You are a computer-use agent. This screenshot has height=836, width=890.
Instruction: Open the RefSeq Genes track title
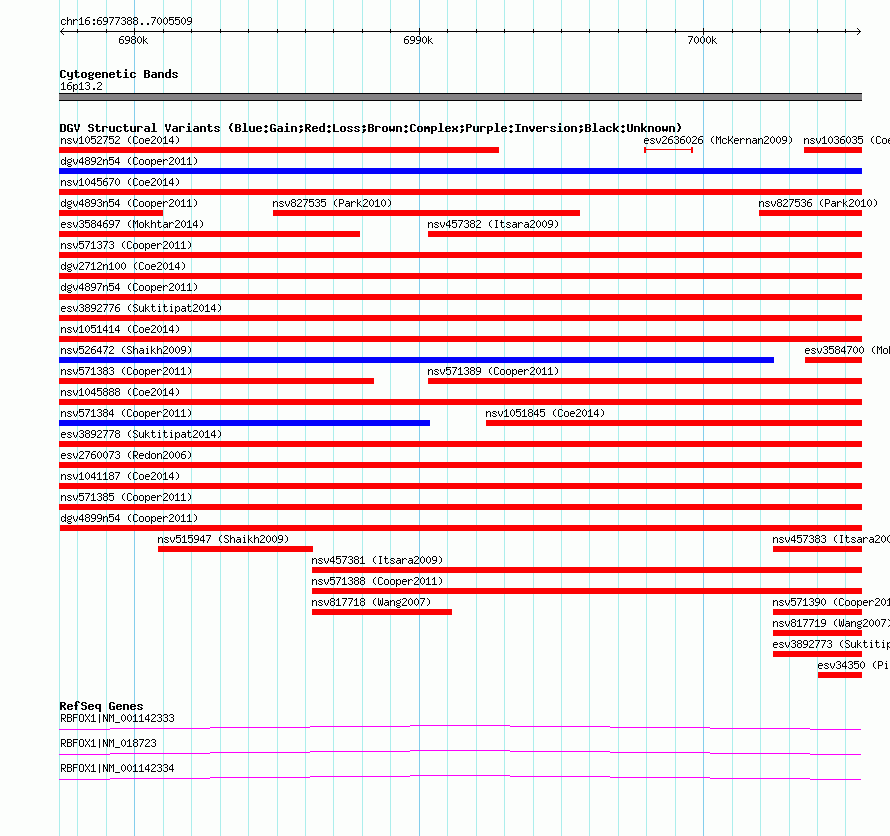click(x=101, y=706)
